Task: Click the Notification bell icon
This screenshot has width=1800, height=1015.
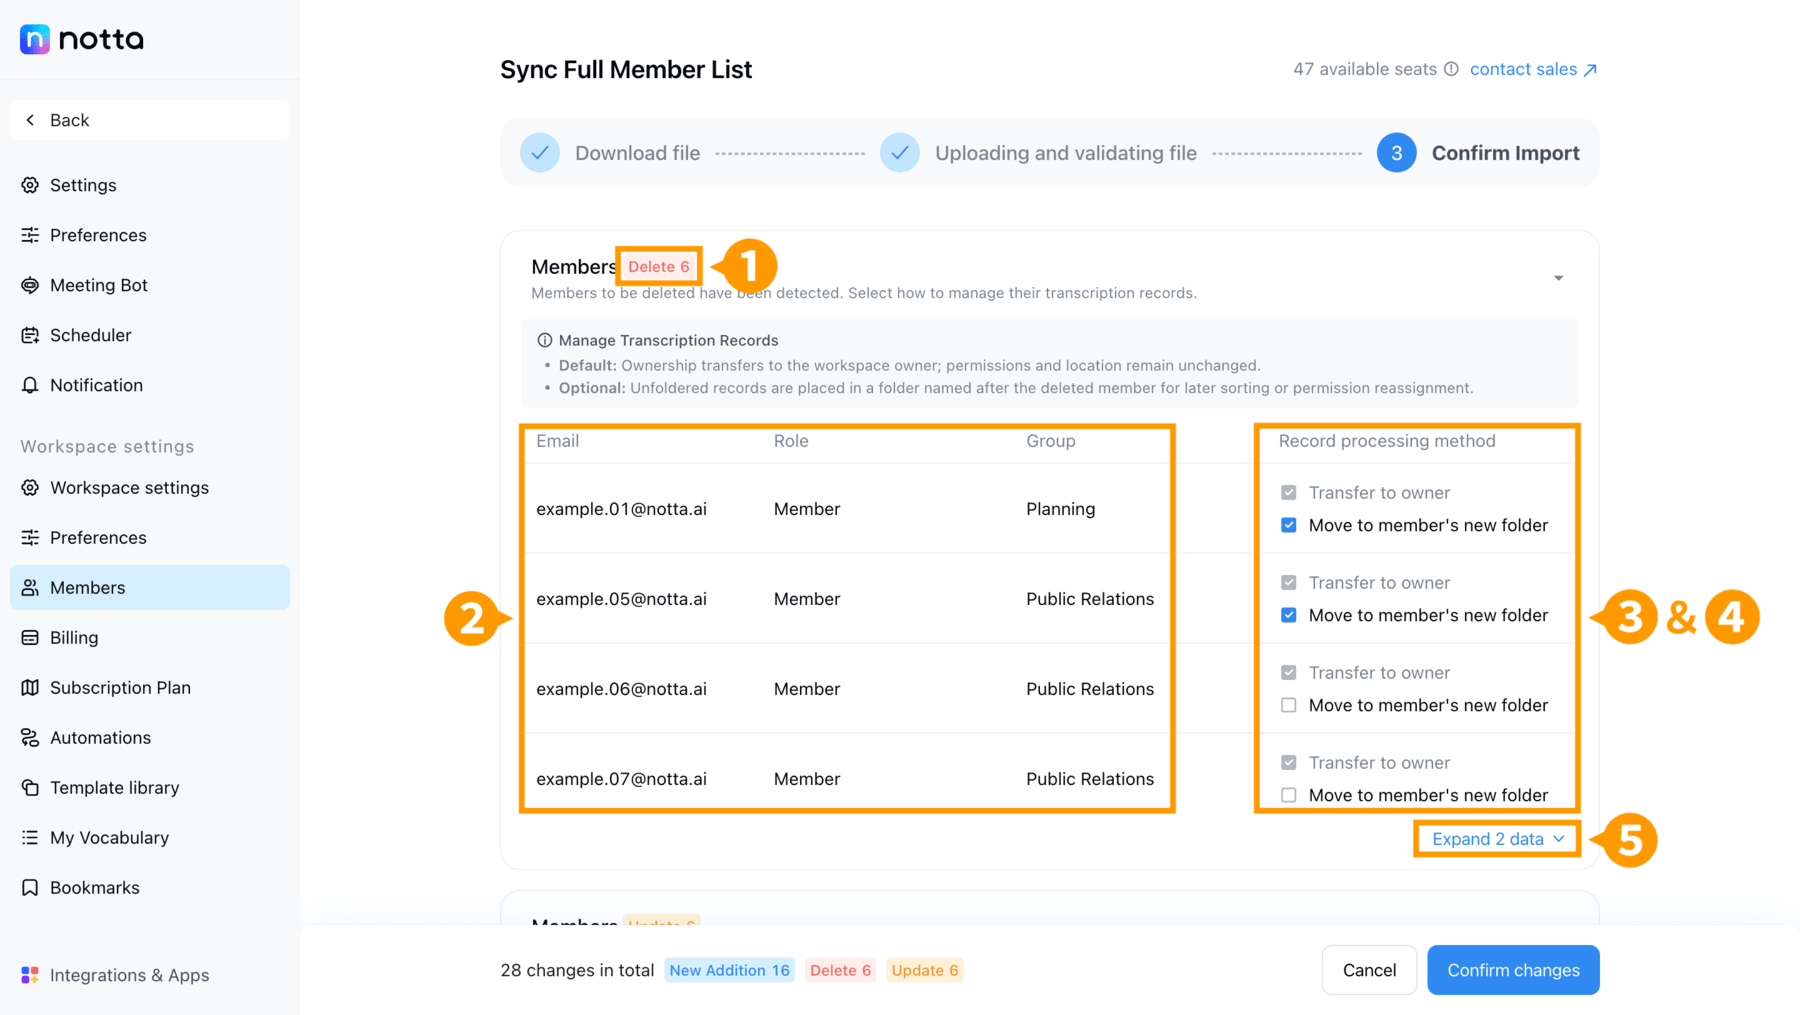Action: coord(30,385)
